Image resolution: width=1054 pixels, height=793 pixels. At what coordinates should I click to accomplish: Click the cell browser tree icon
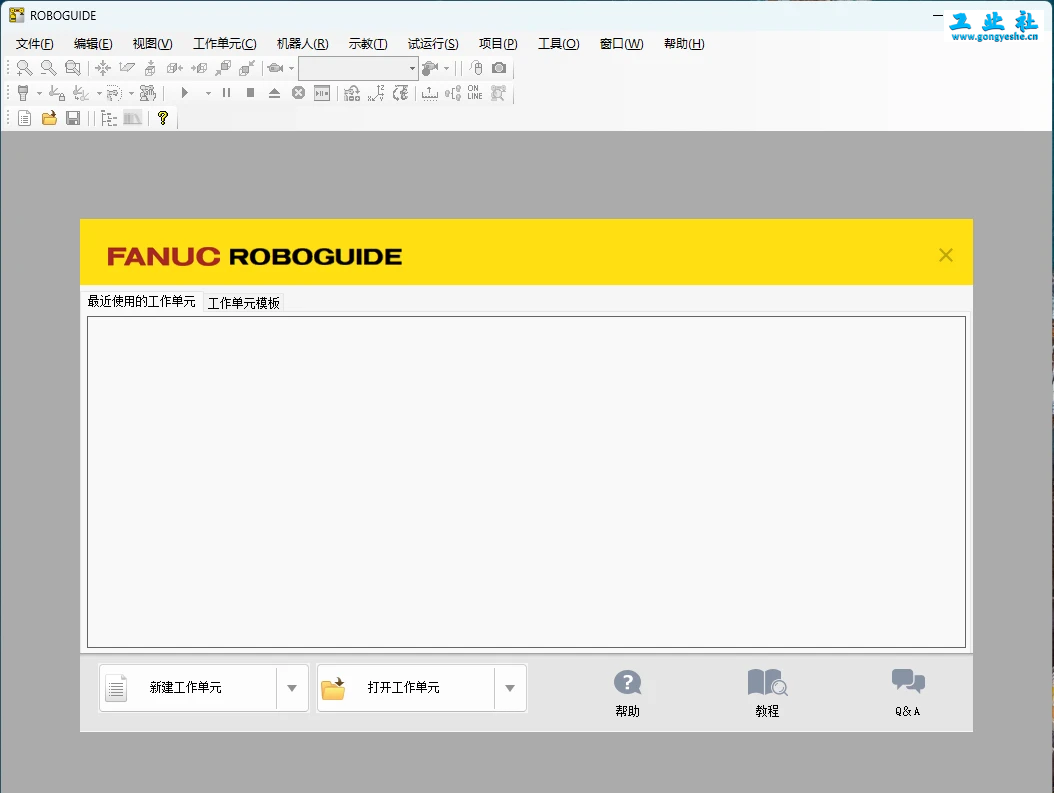(109, 118)
